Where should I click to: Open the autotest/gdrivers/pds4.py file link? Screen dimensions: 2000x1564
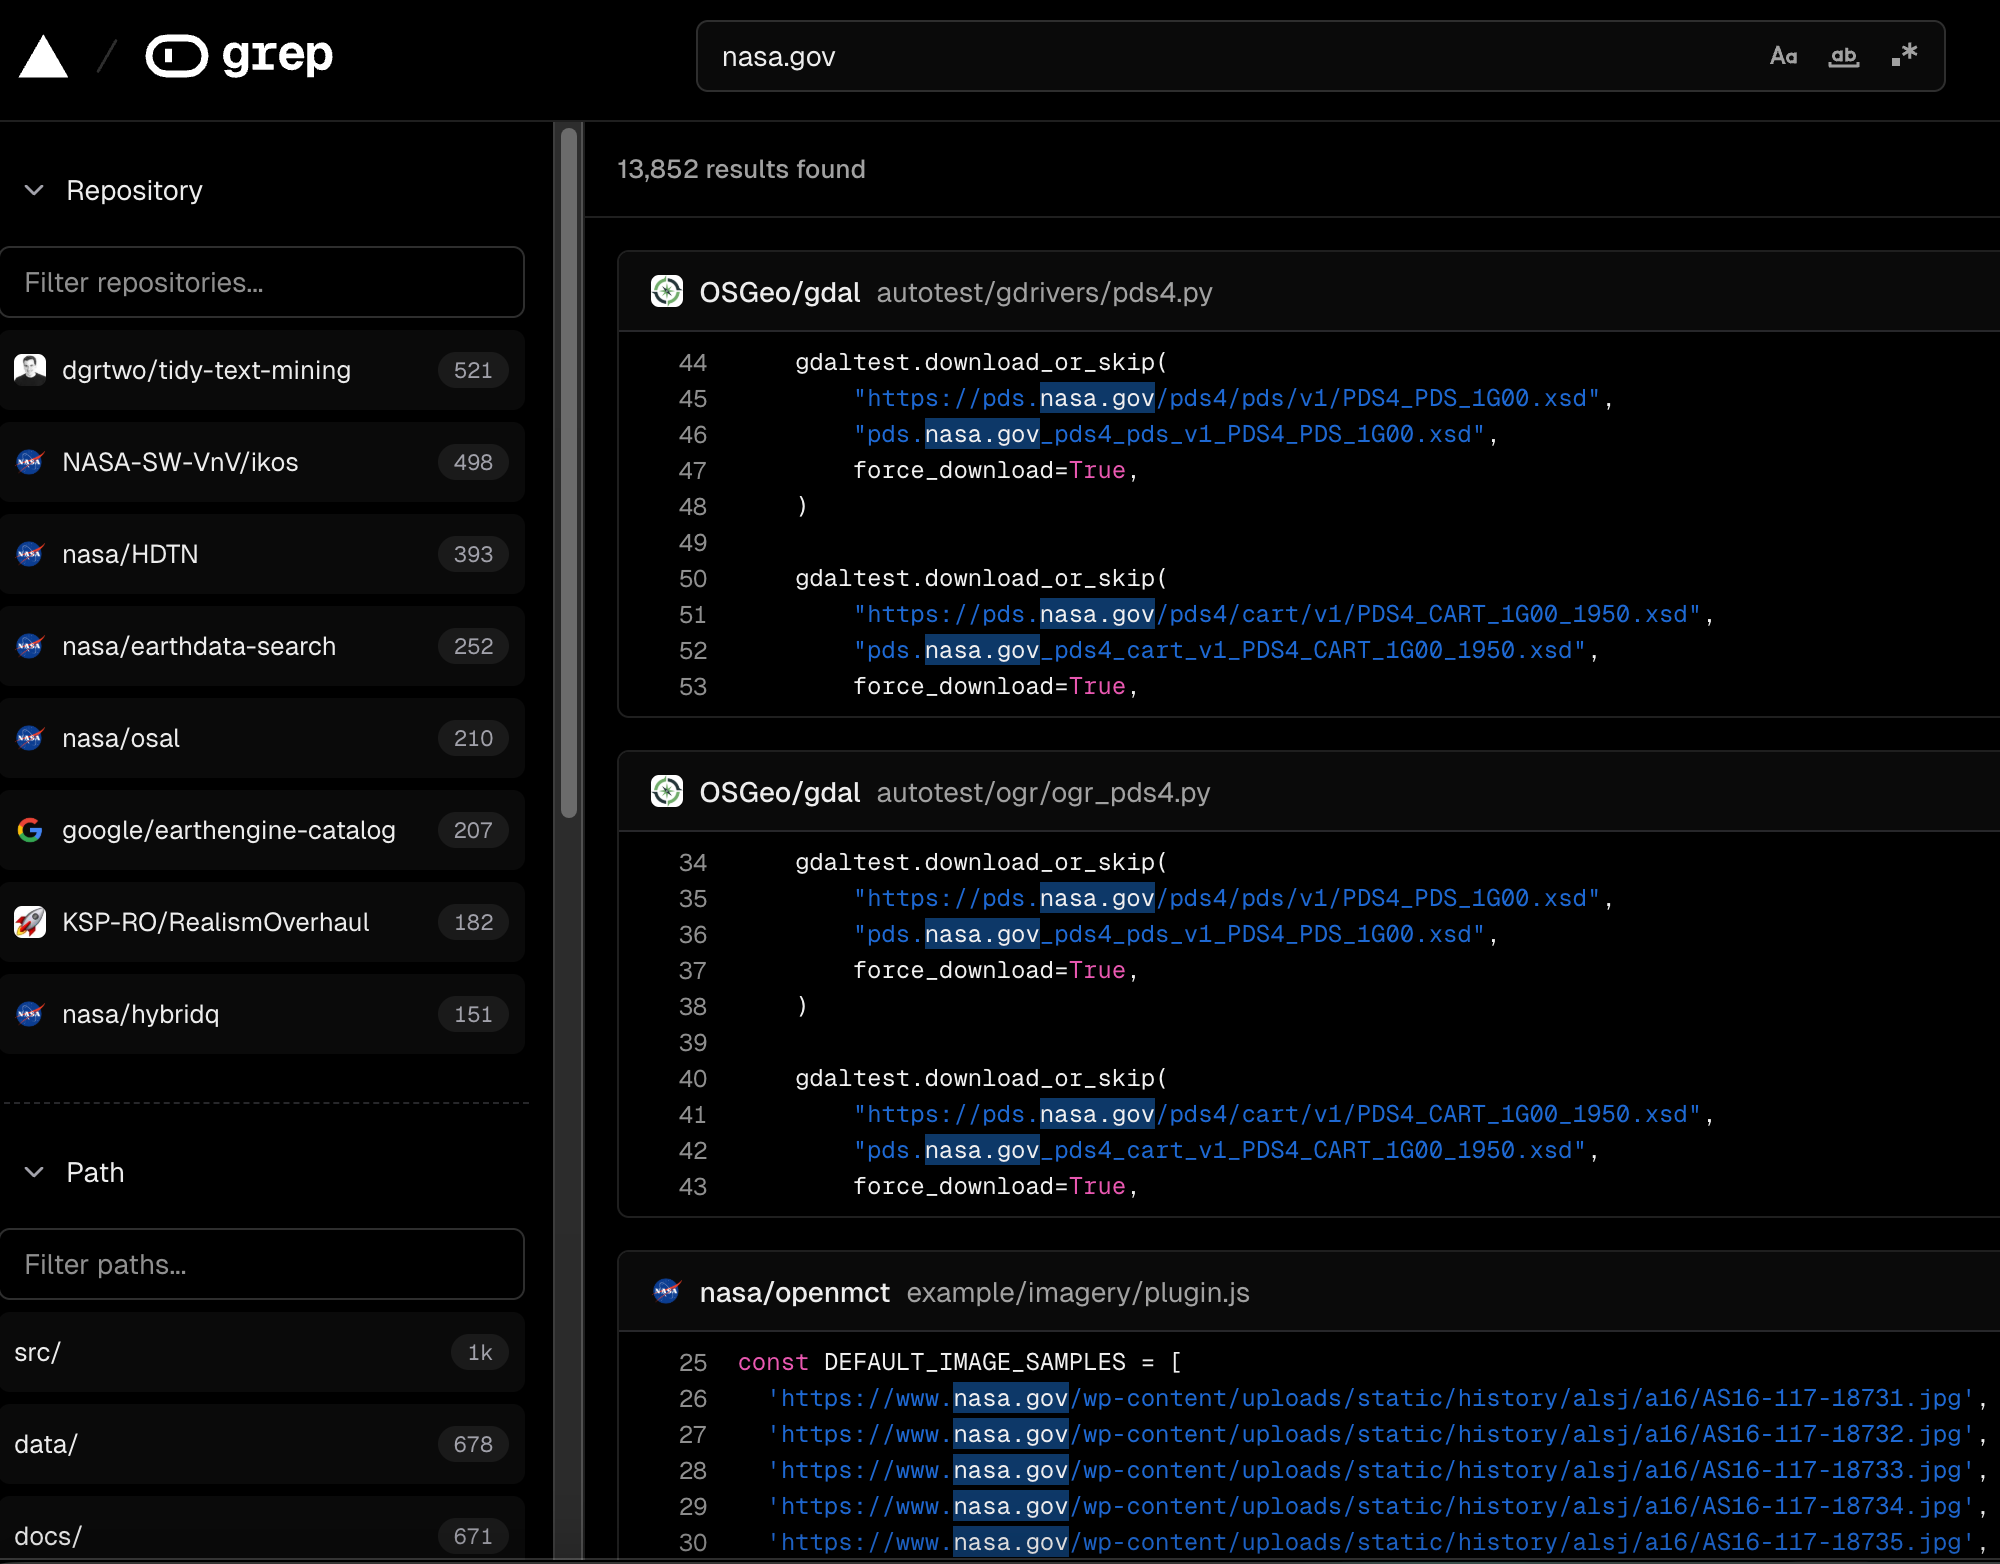point(1043,292)
